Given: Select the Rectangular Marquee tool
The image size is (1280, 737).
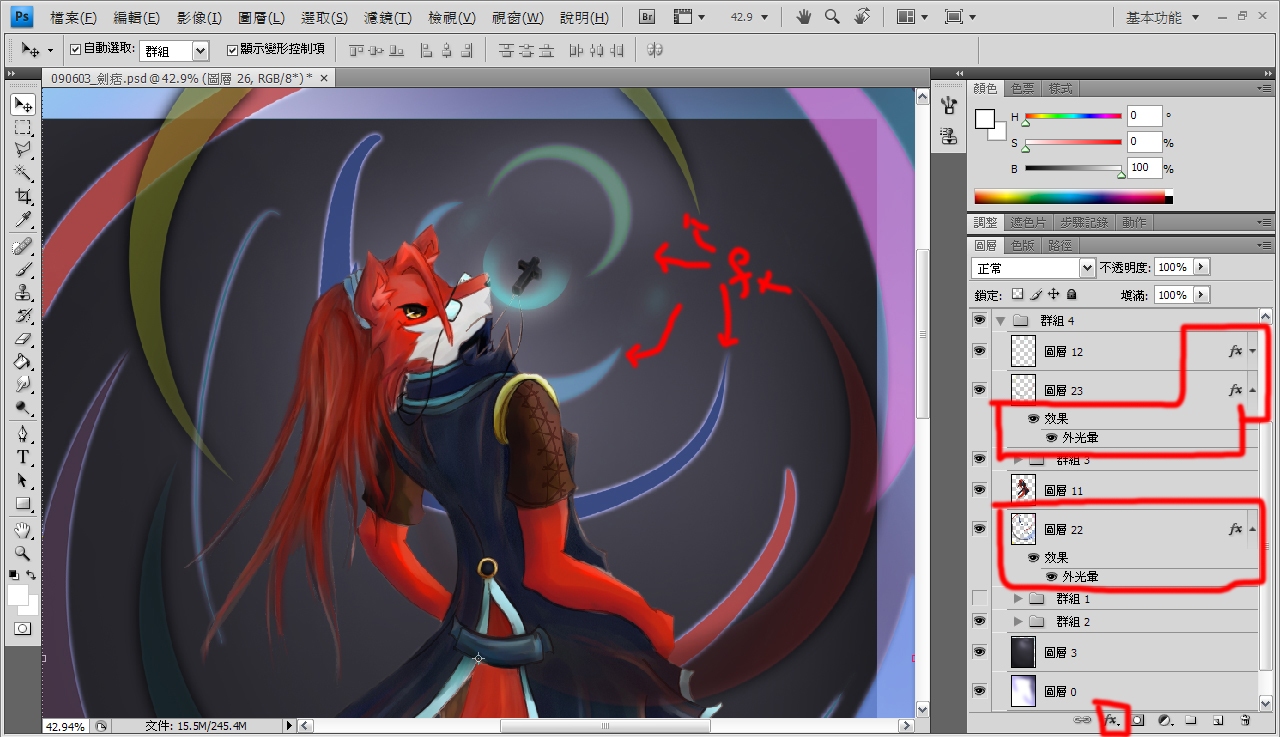Looking at the screenshot, I should (23, 127).
